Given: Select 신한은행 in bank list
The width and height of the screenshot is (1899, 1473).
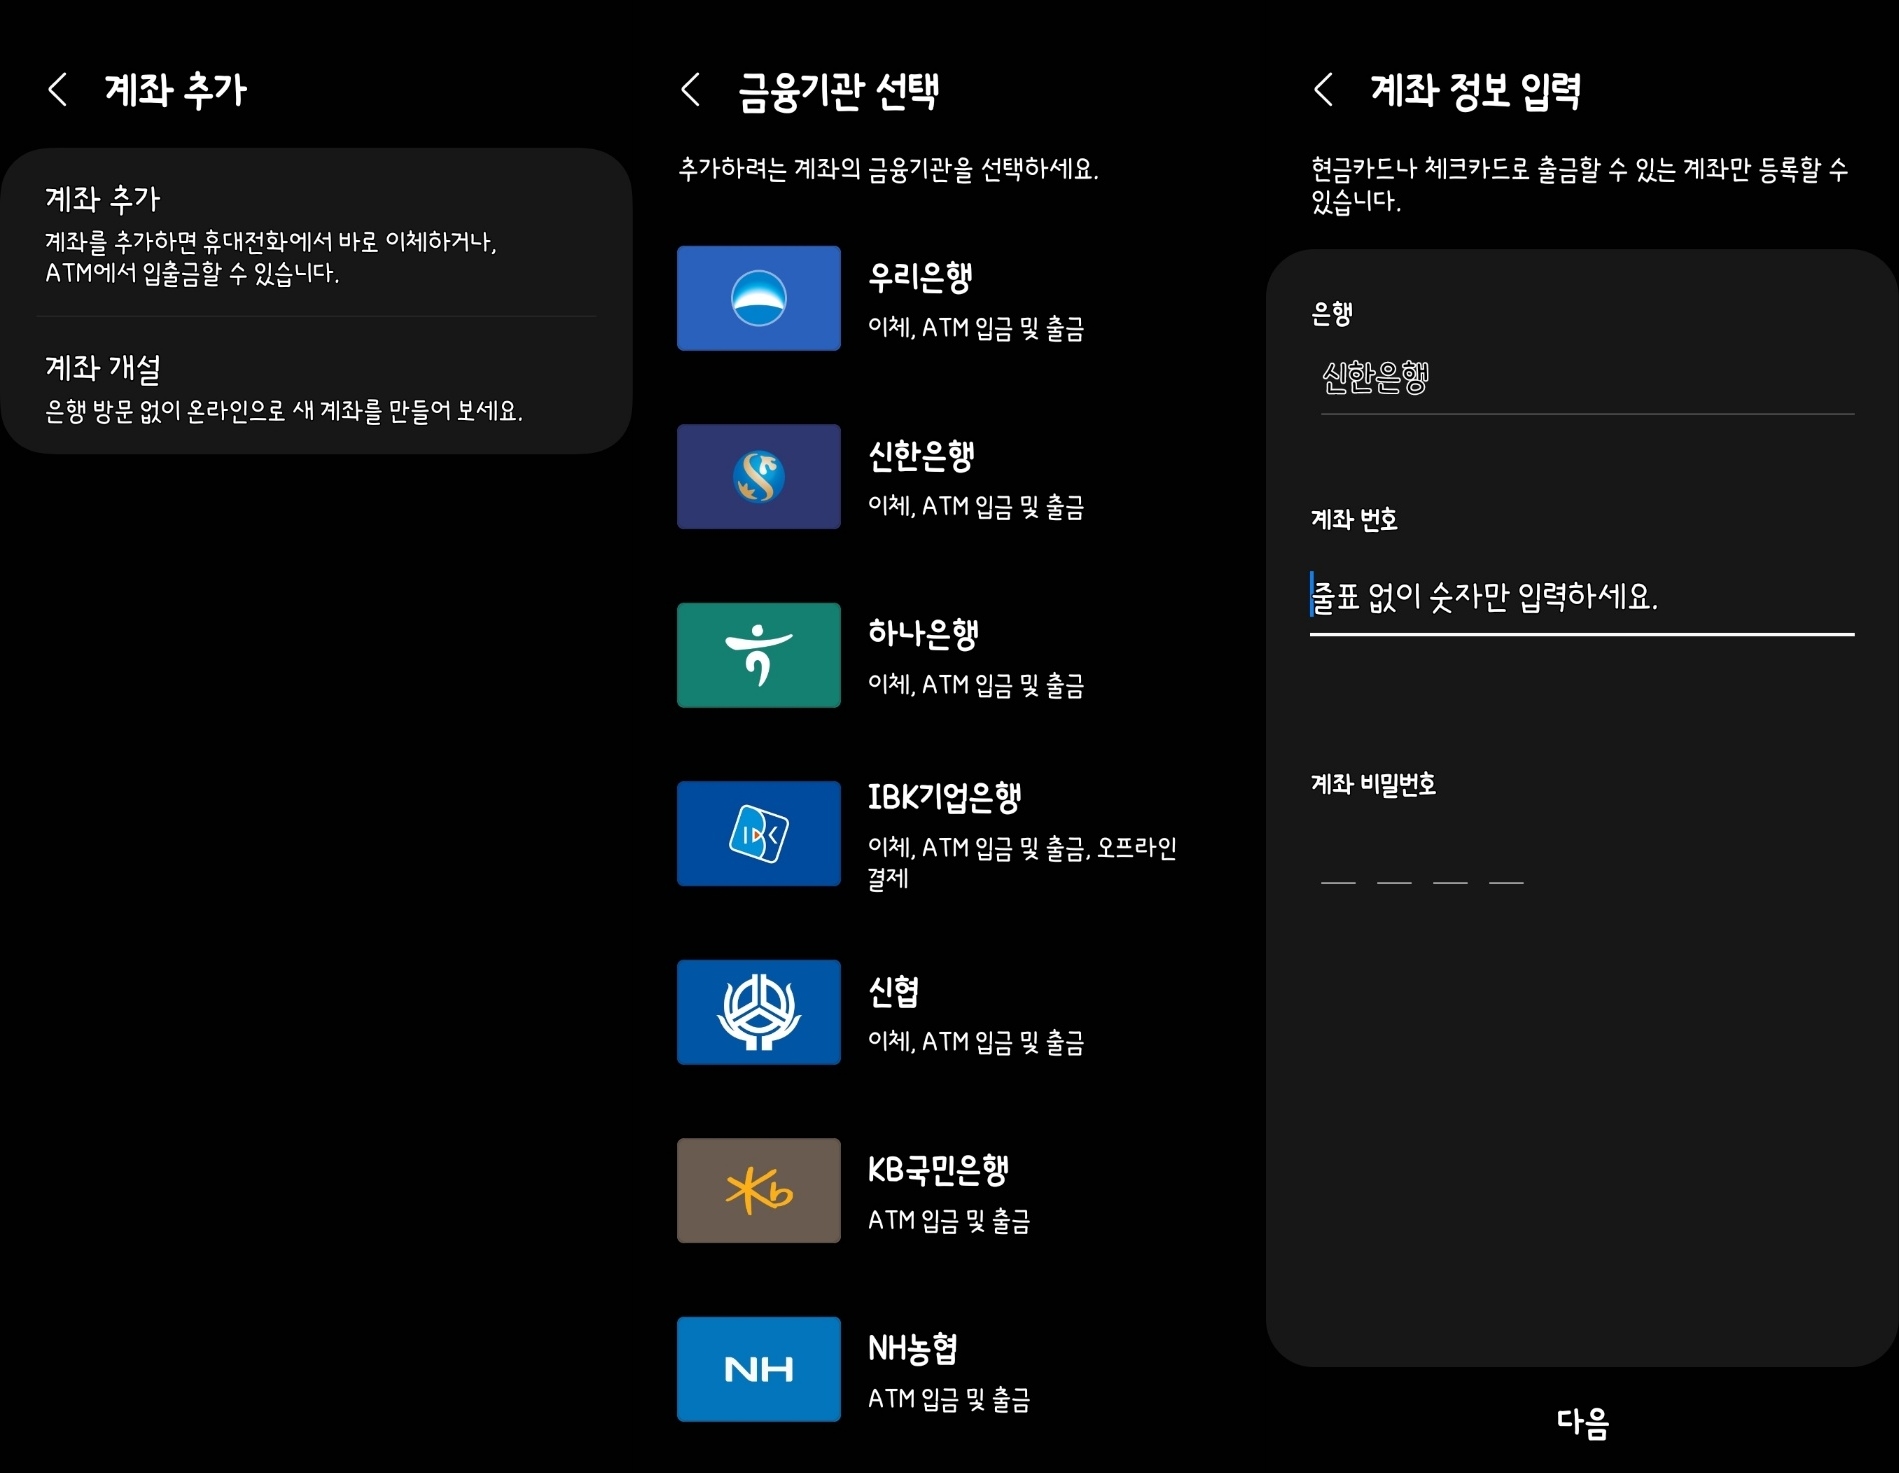Looking at the screenshot, I should pos(920,456).
